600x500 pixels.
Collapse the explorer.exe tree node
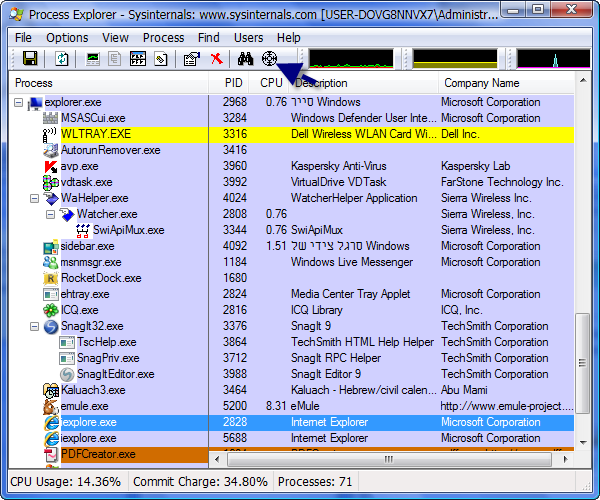[18, 103]
